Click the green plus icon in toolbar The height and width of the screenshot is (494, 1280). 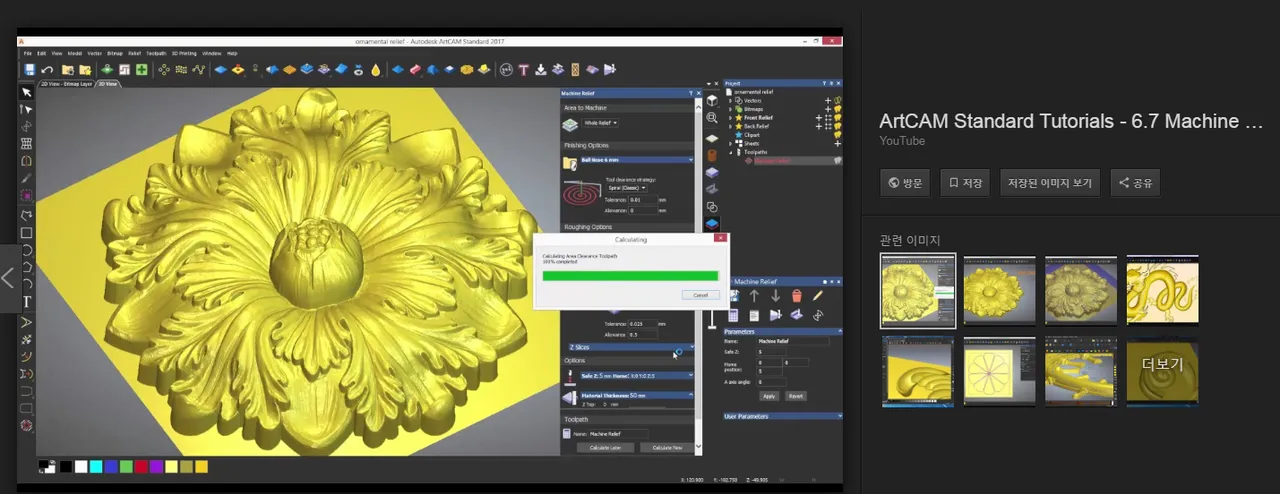click(x=142, y=70)
